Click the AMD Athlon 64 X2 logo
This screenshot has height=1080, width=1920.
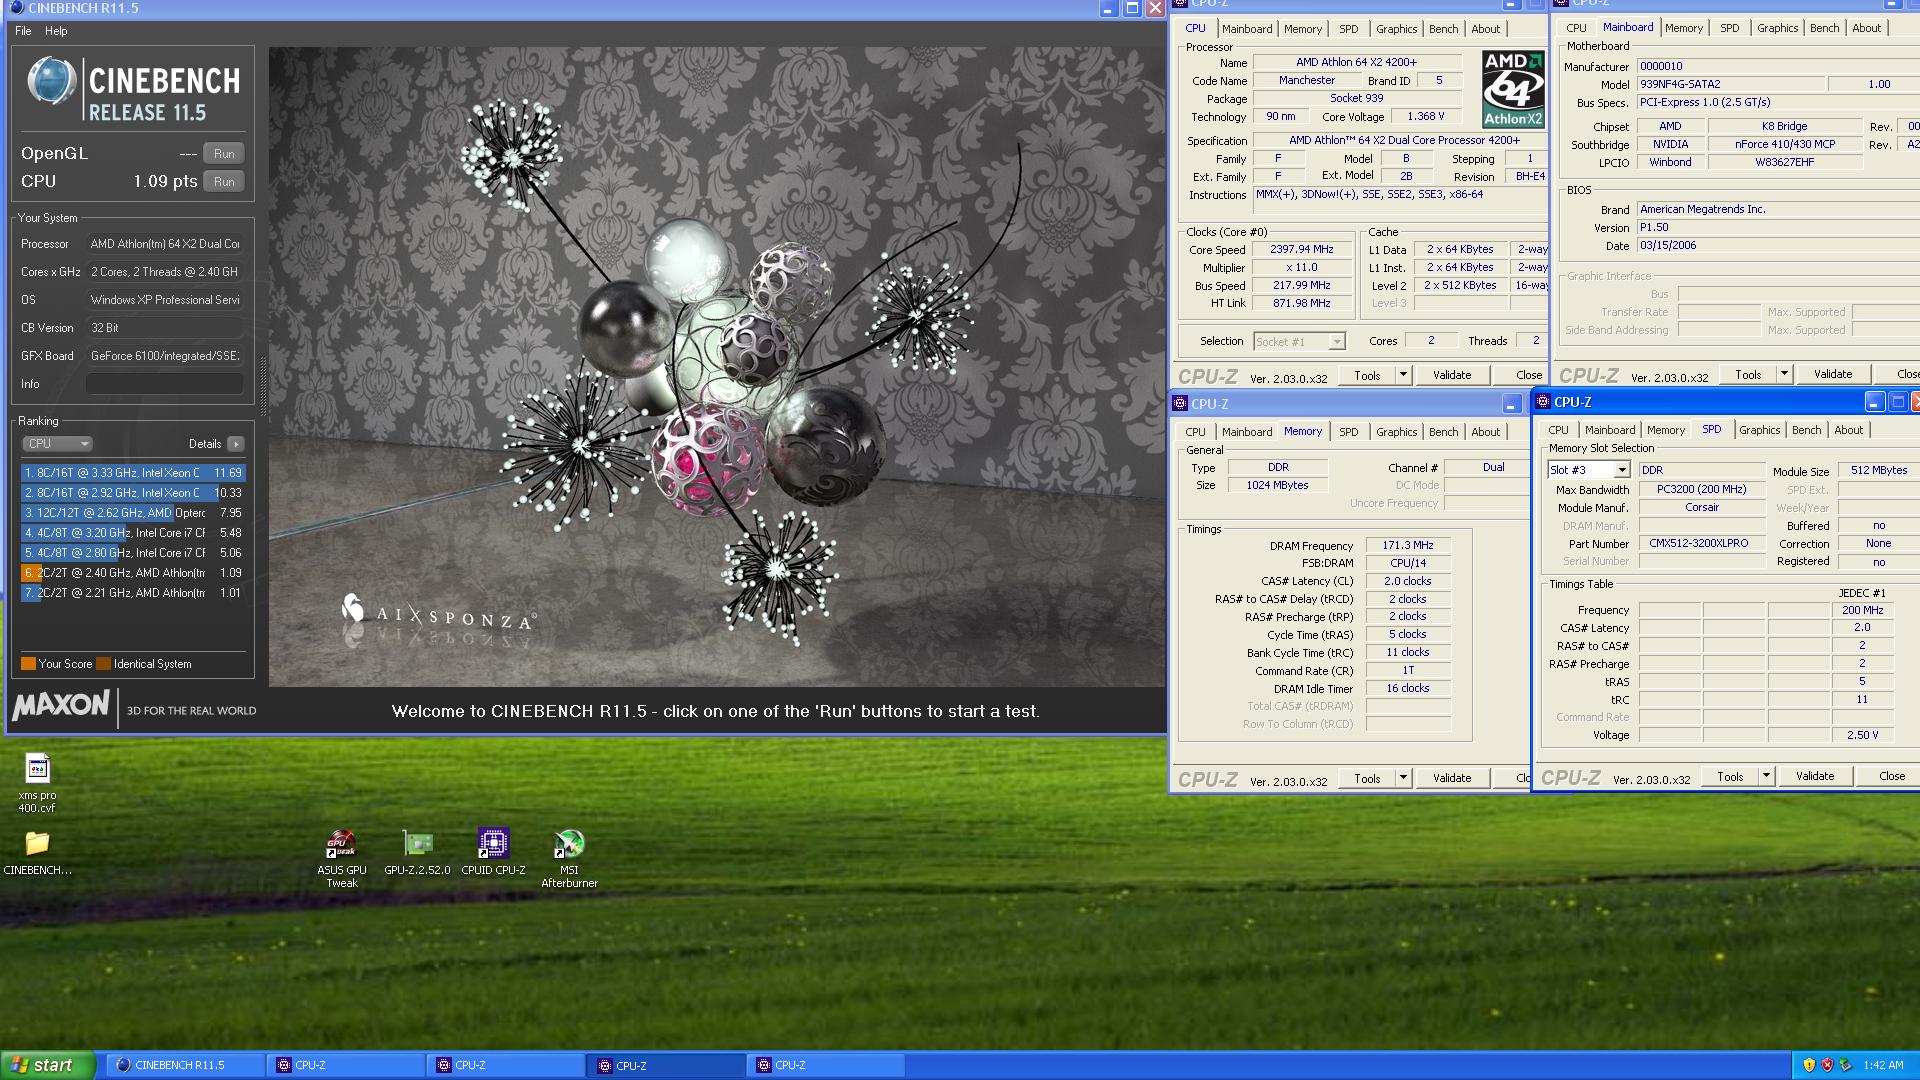click(1512, 89)
